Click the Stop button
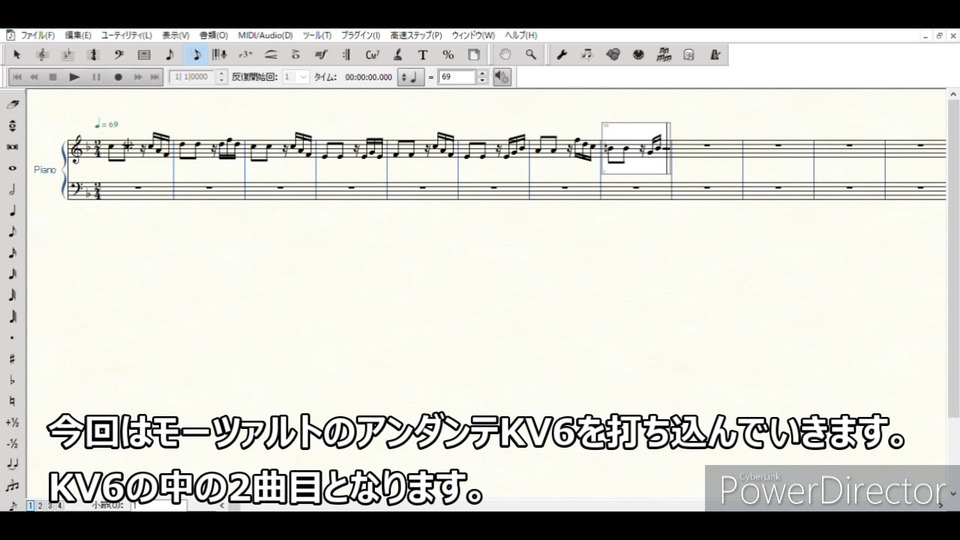This screenshot has height=540, width=960. click(53, 77)
